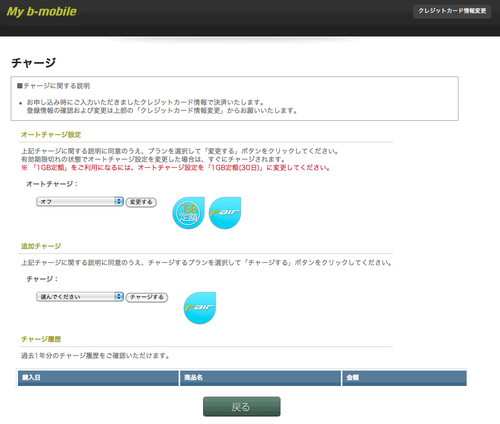This screenshot has width=500, height=424.
Task: Click the チャージ履歴 section title
Action: [41, 339]
